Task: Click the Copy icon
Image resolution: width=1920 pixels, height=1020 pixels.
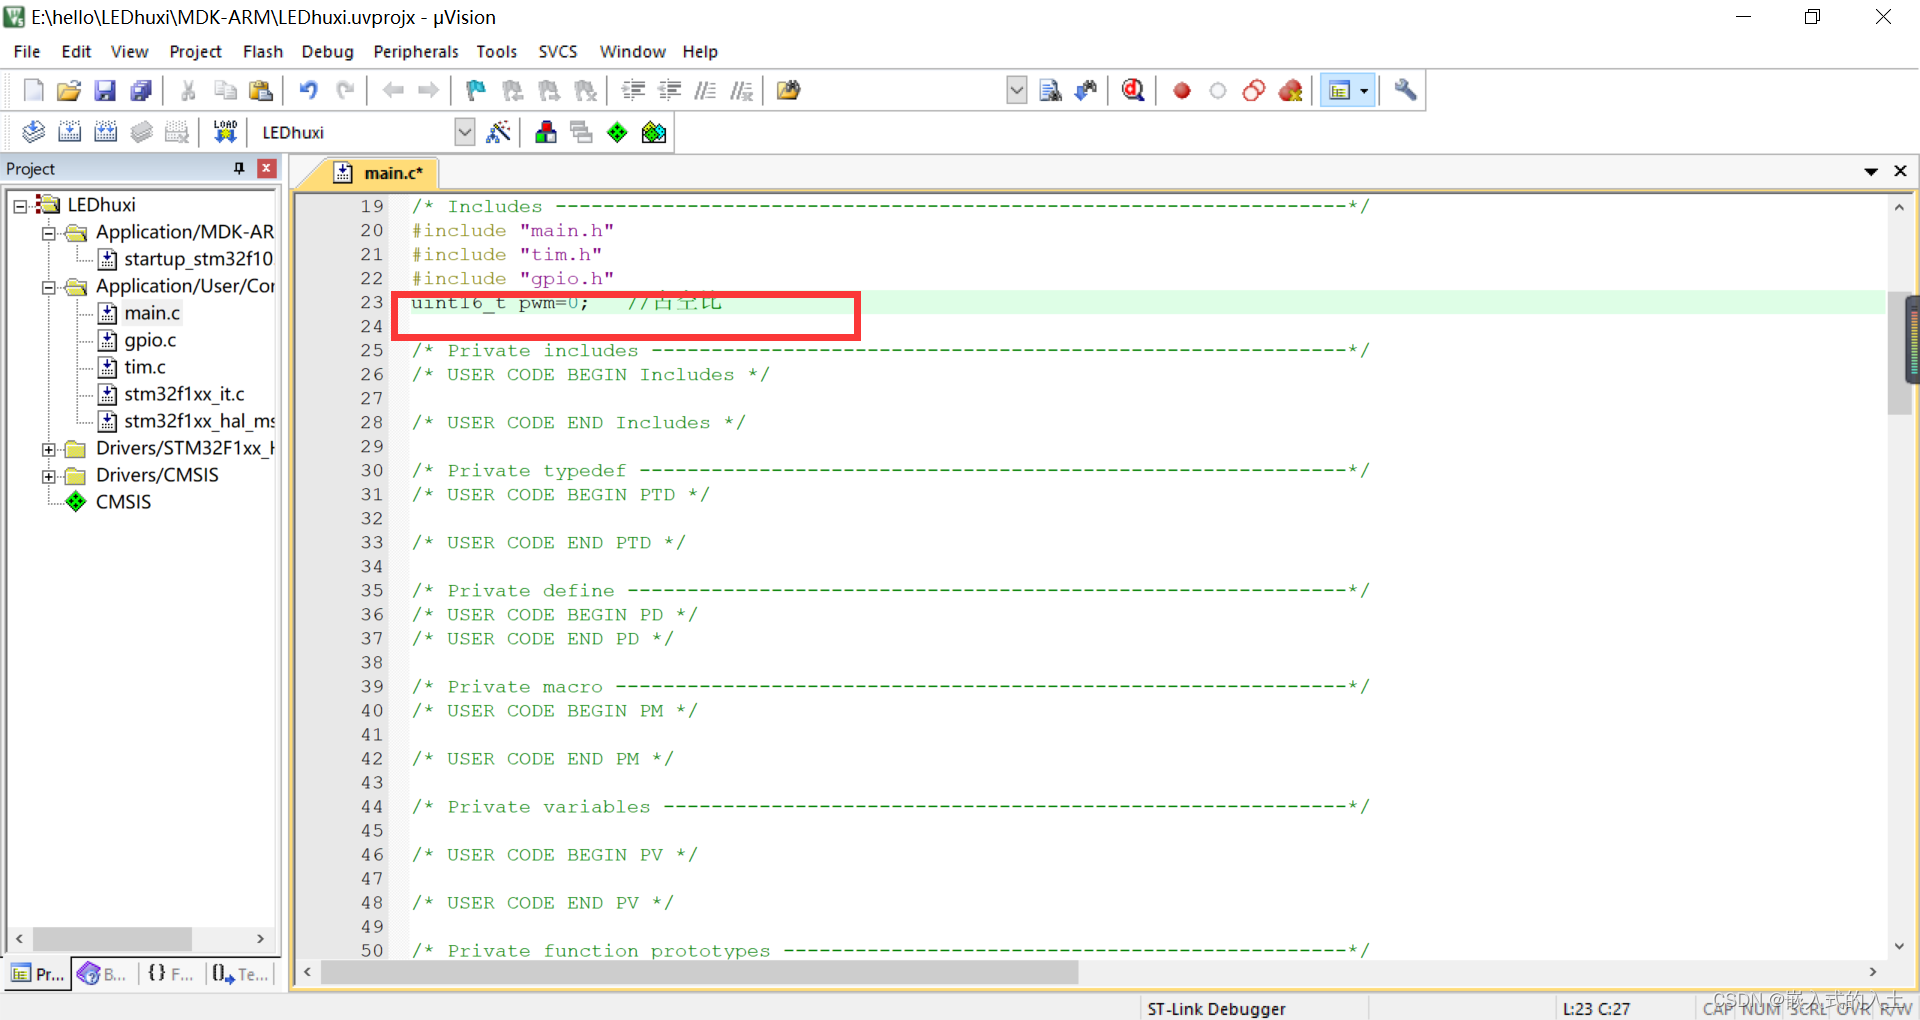Action: [225, 91]
